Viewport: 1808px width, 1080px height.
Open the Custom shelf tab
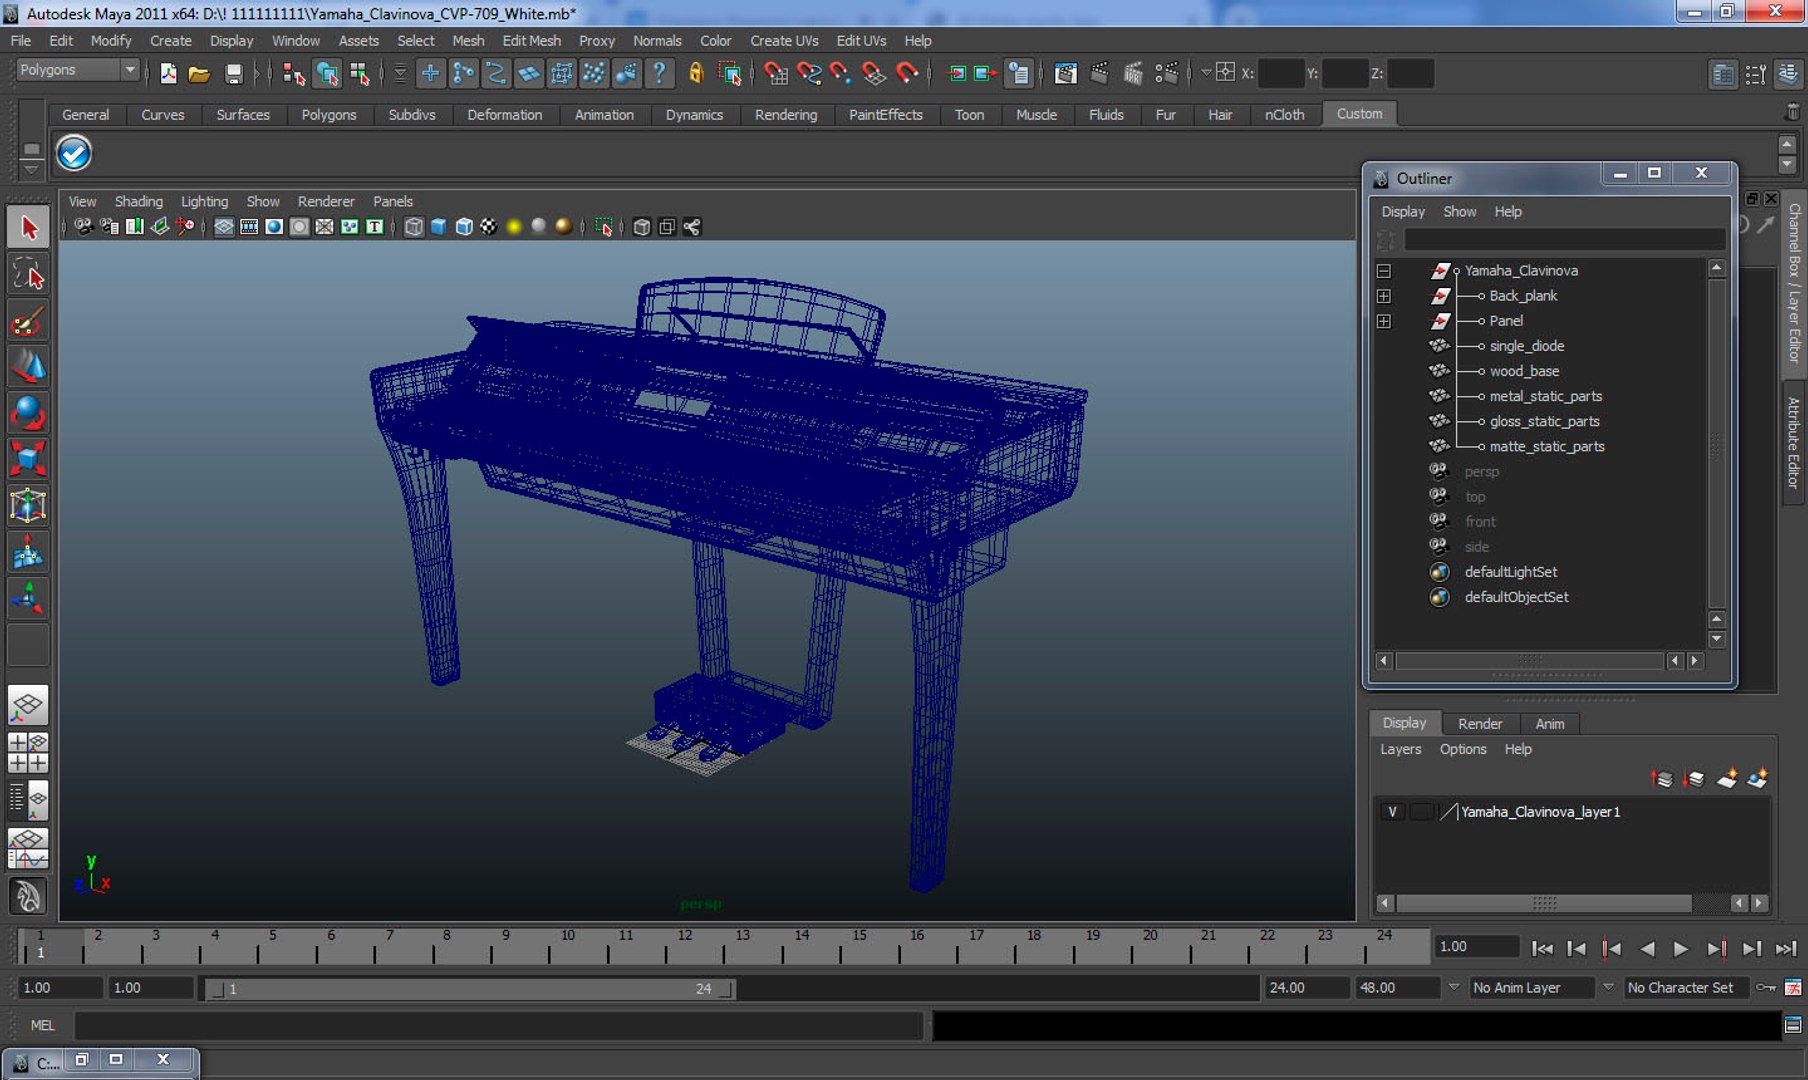point(1359,114)
